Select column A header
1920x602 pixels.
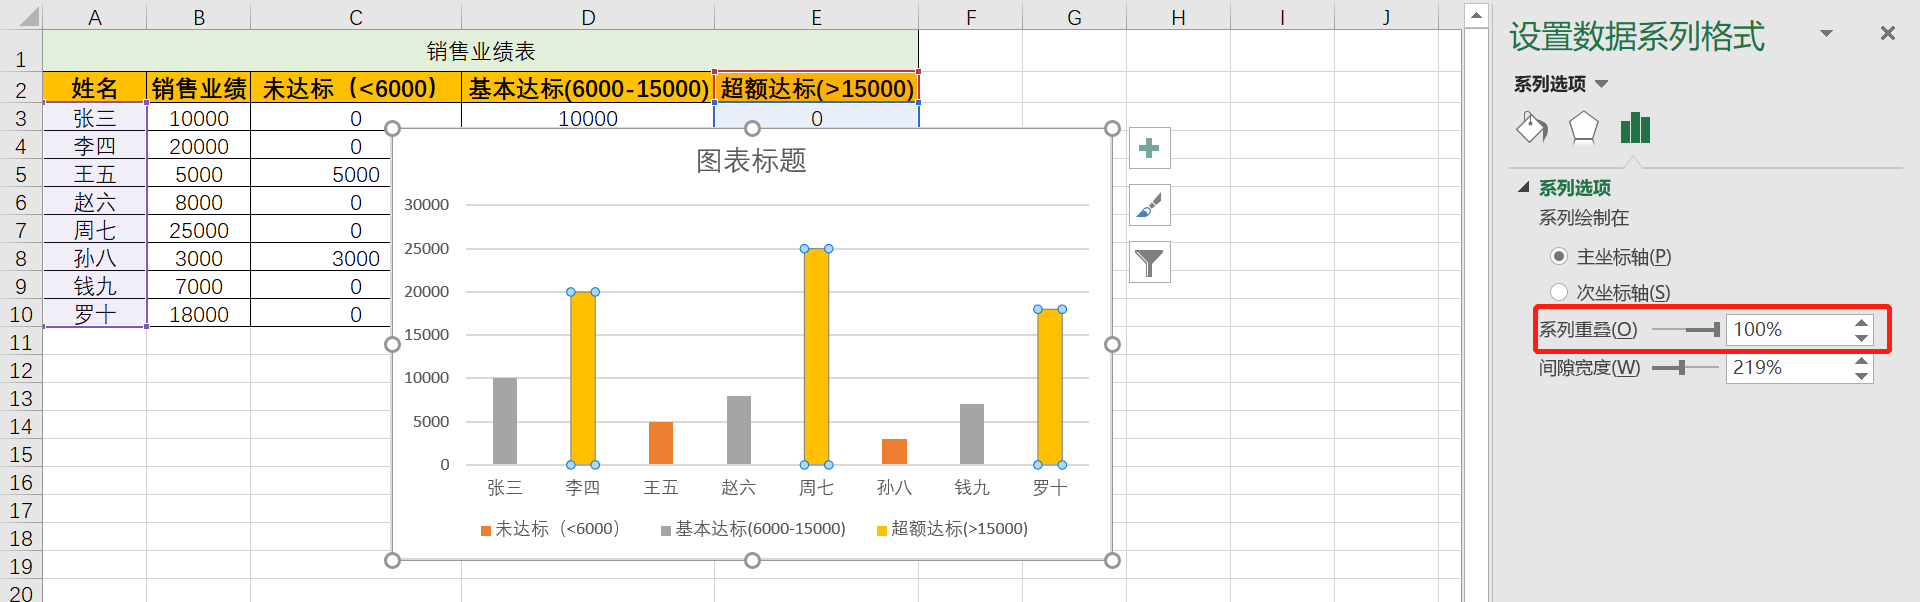pos(95,17)
